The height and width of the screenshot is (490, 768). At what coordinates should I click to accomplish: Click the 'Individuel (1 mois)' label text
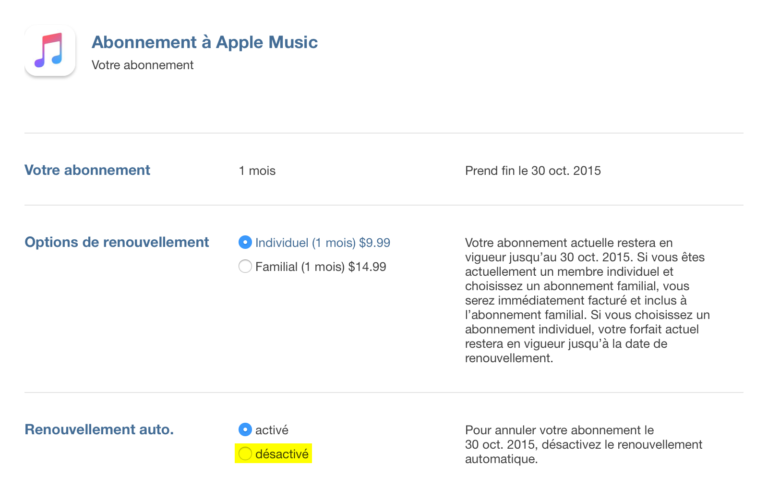click(300, 242)
